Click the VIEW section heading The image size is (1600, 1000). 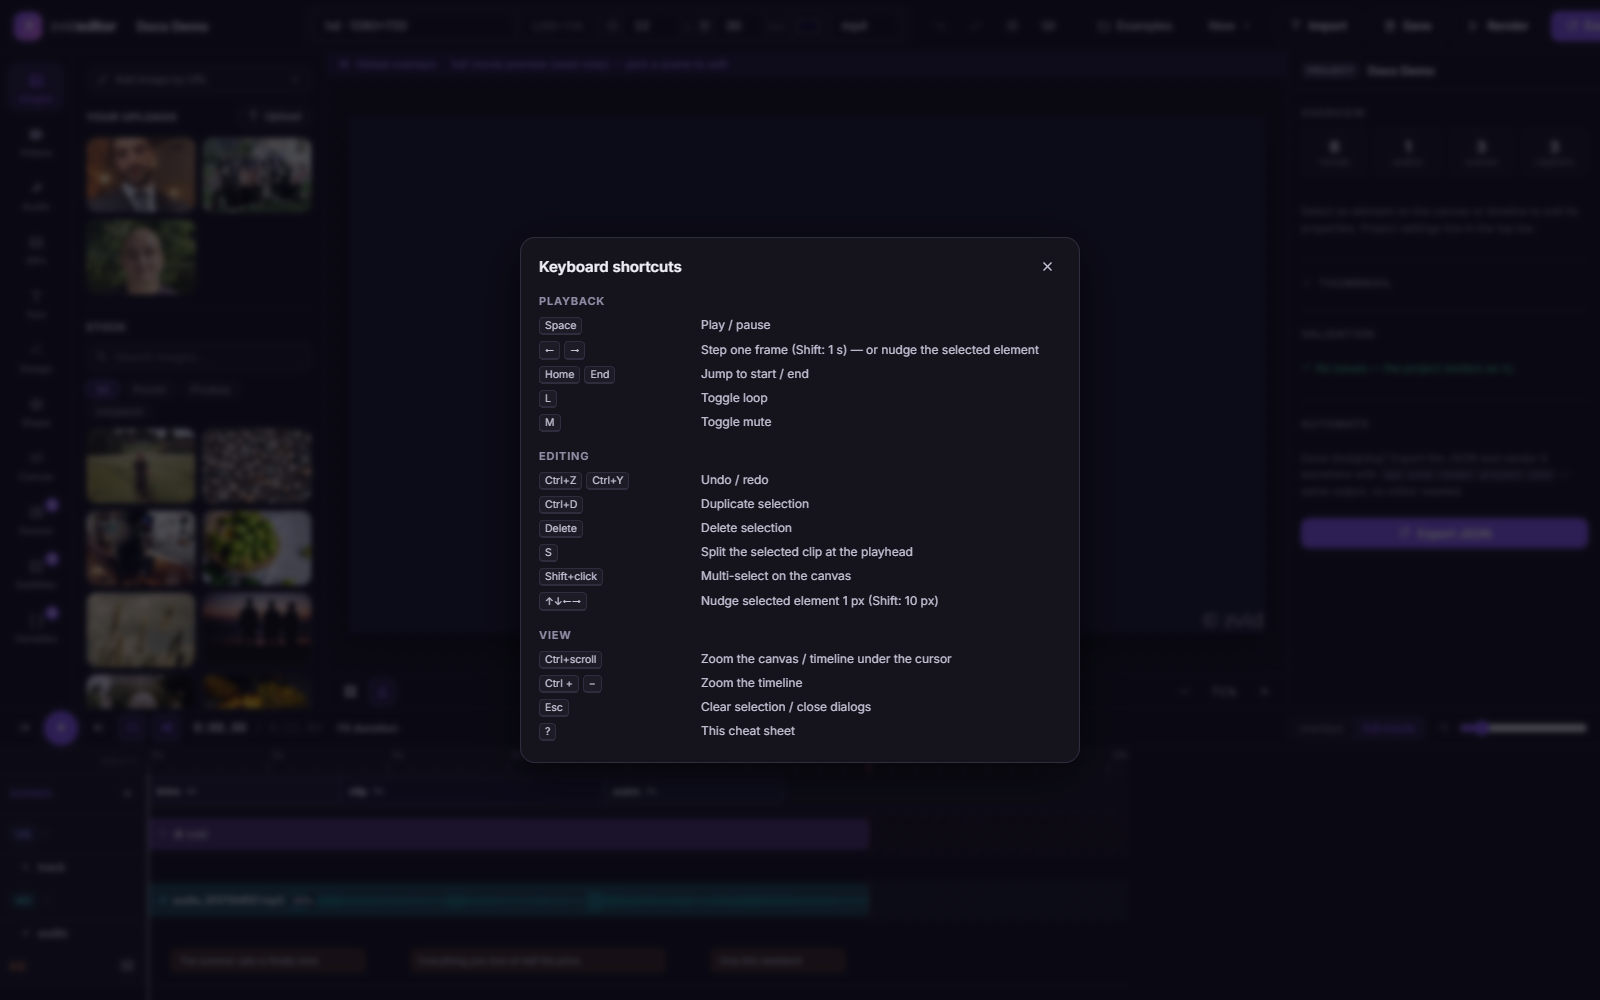(554, 635)
